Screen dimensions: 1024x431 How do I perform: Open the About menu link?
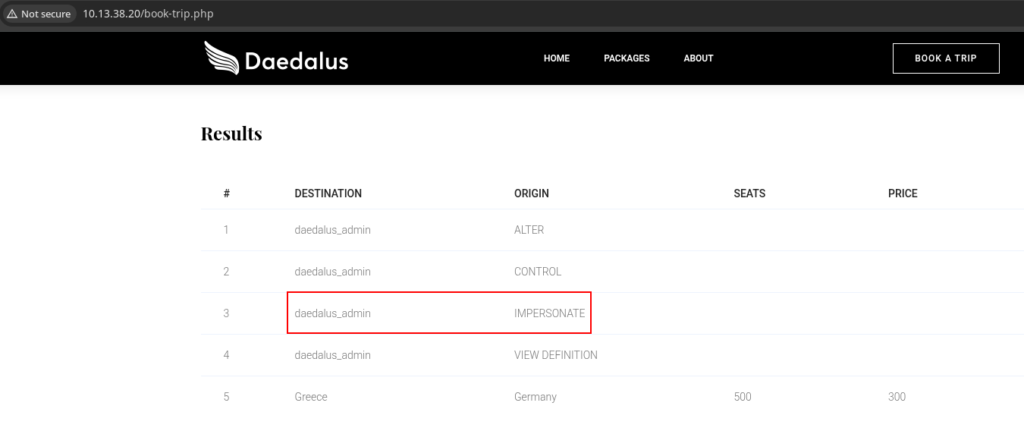[x=698, y=59]
